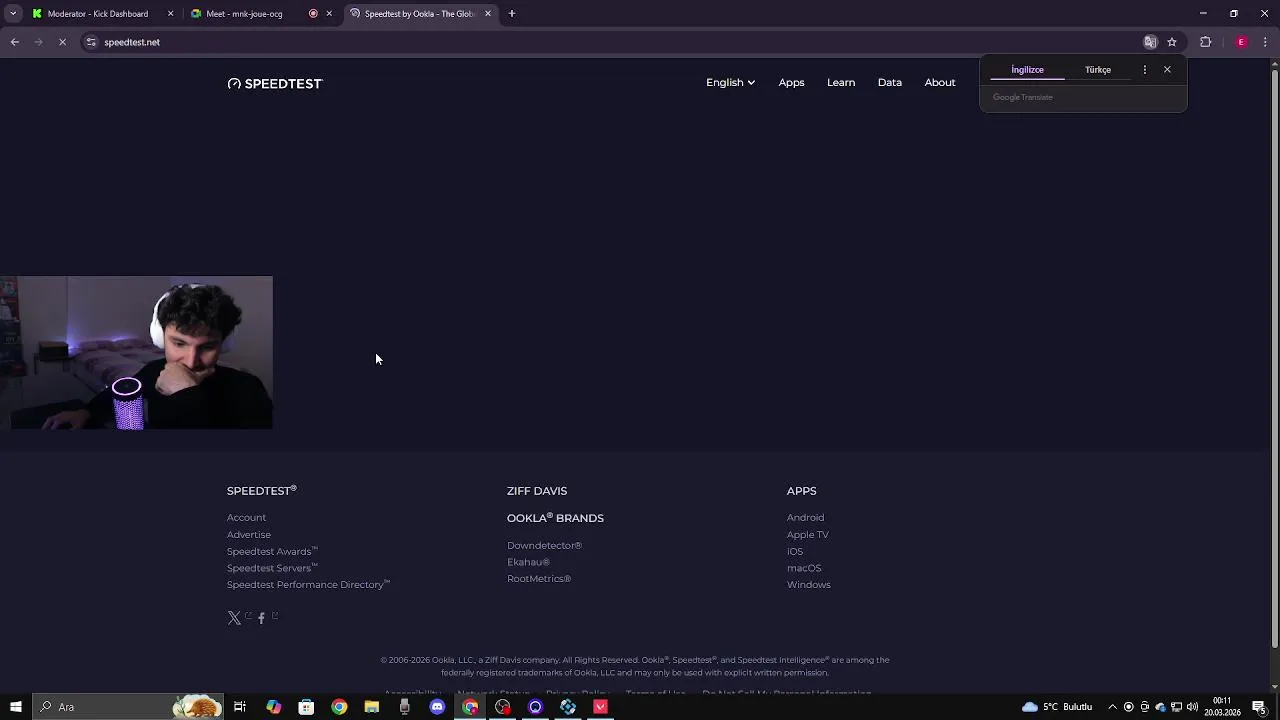Open the Apps menu in Speedtest header
This screenshot has height=720, width=1280.
[791, 82]
